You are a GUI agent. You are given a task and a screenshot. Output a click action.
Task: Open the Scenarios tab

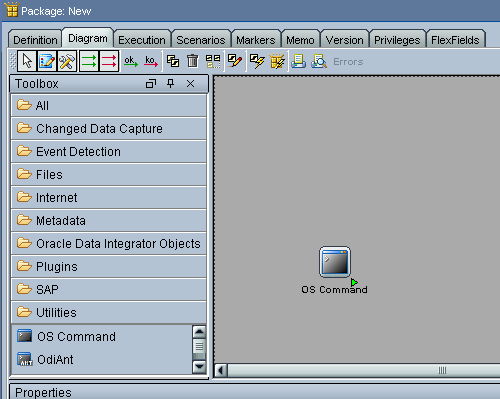(201, 40)
